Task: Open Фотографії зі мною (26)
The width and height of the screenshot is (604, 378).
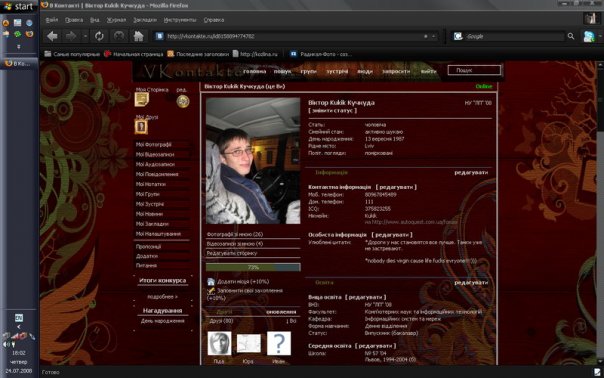Action: pos(235,234)
